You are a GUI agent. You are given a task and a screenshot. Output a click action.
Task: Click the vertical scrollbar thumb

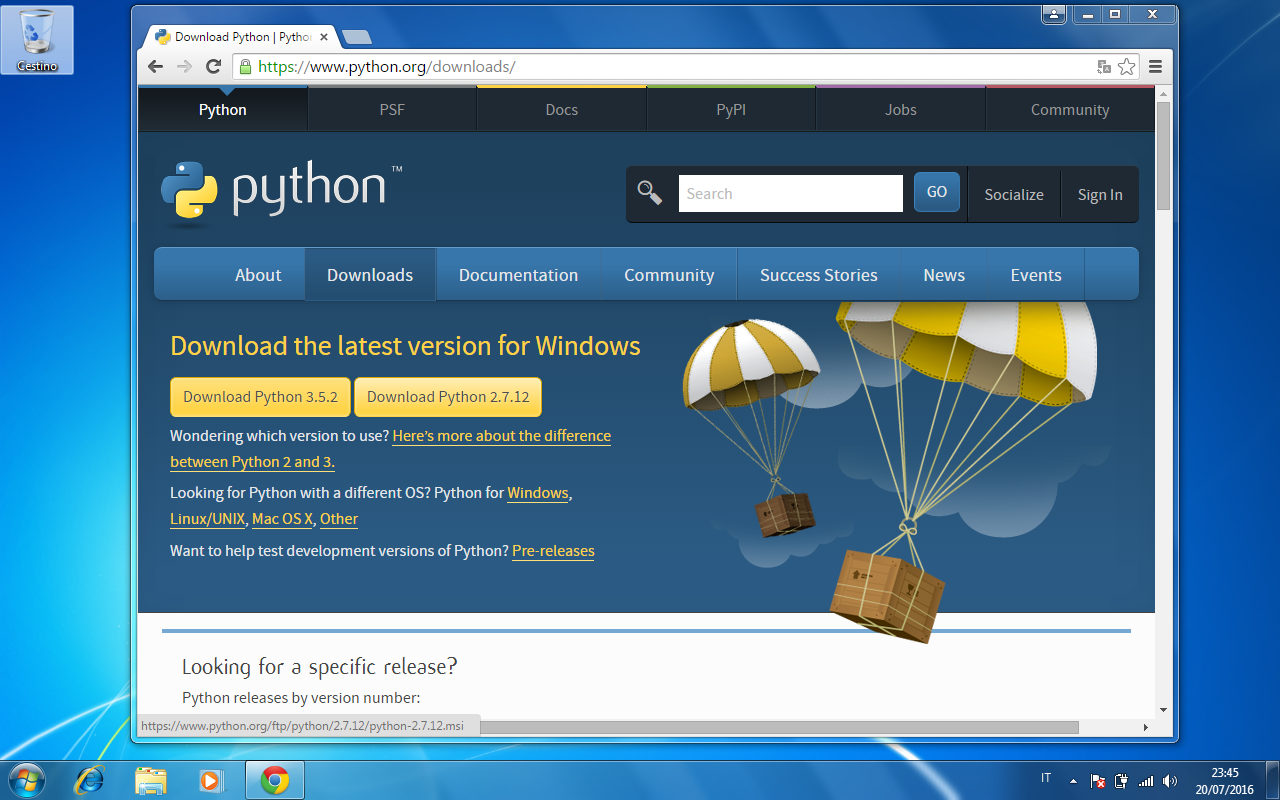(1163, 155)
